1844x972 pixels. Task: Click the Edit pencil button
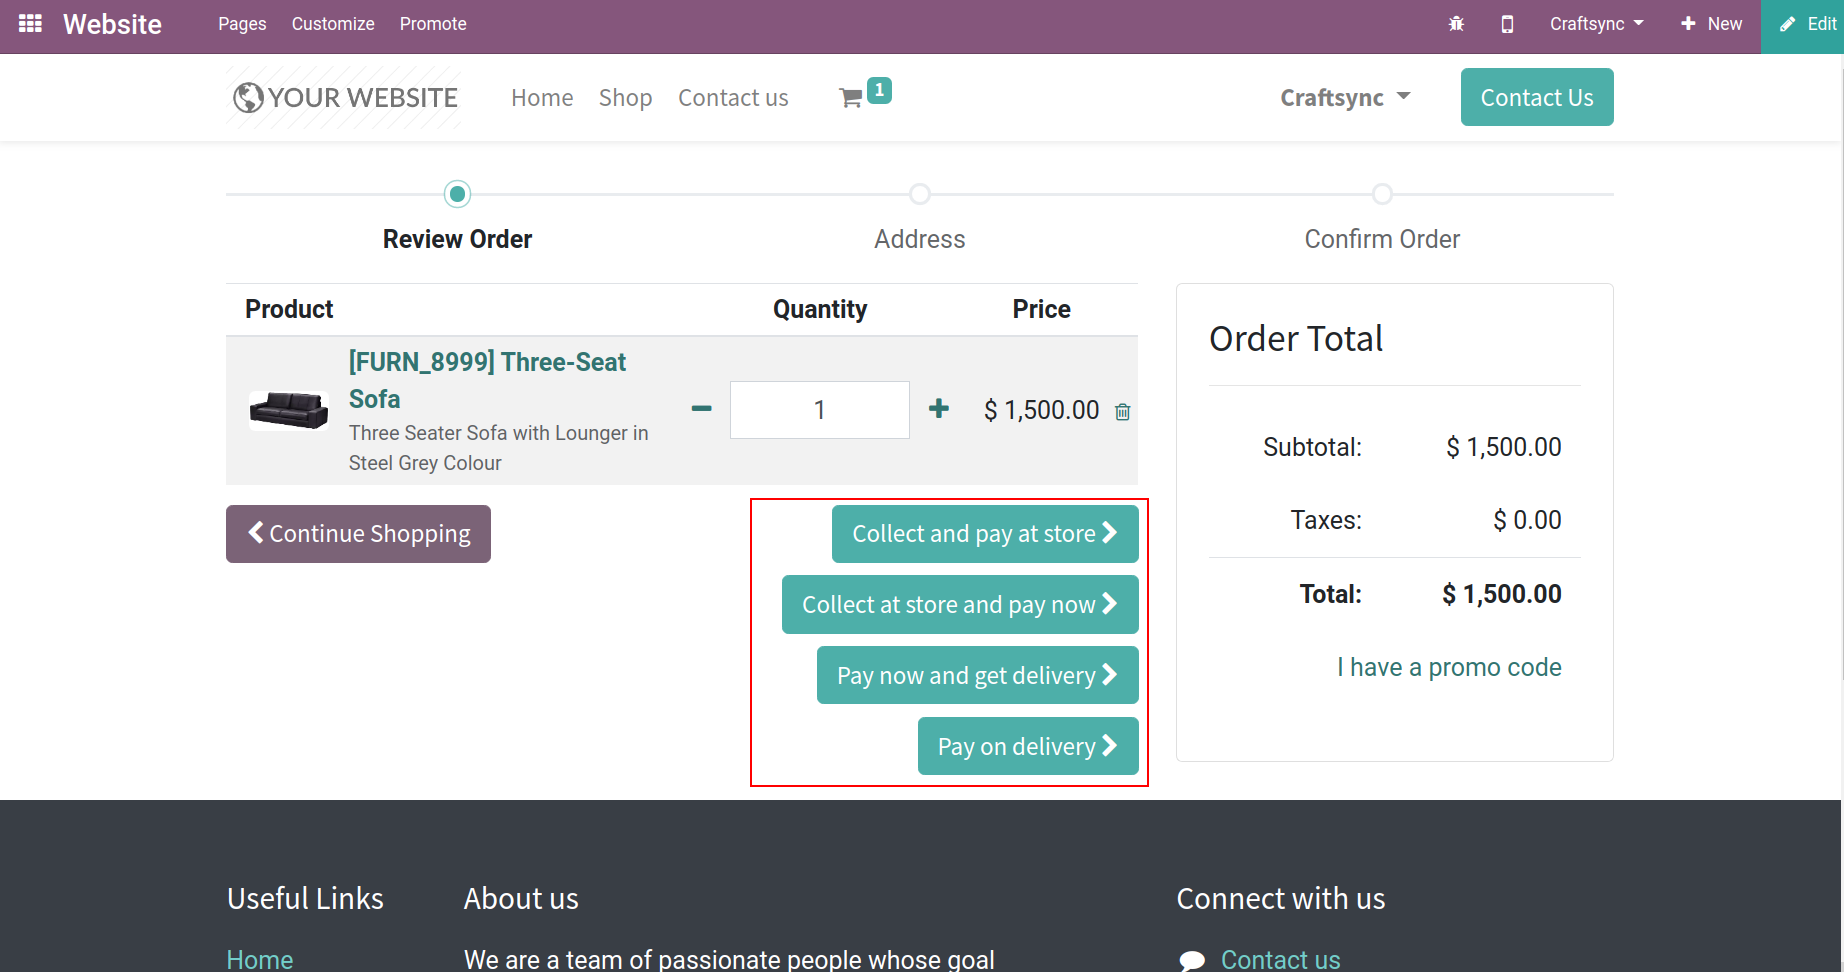pyautogui.click(x=1808, y=24)
